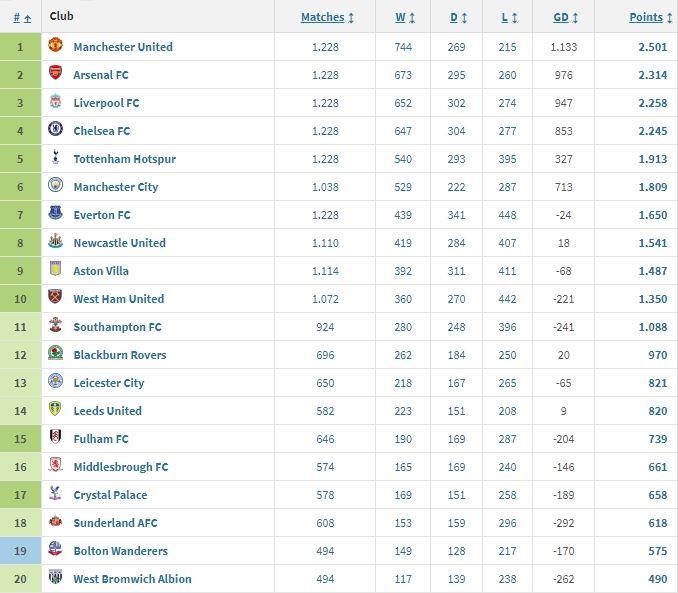The height and width of the screenshot is (593, 678).
Task: Click the Everton FC crest icon
Action: tap(55, 212)
